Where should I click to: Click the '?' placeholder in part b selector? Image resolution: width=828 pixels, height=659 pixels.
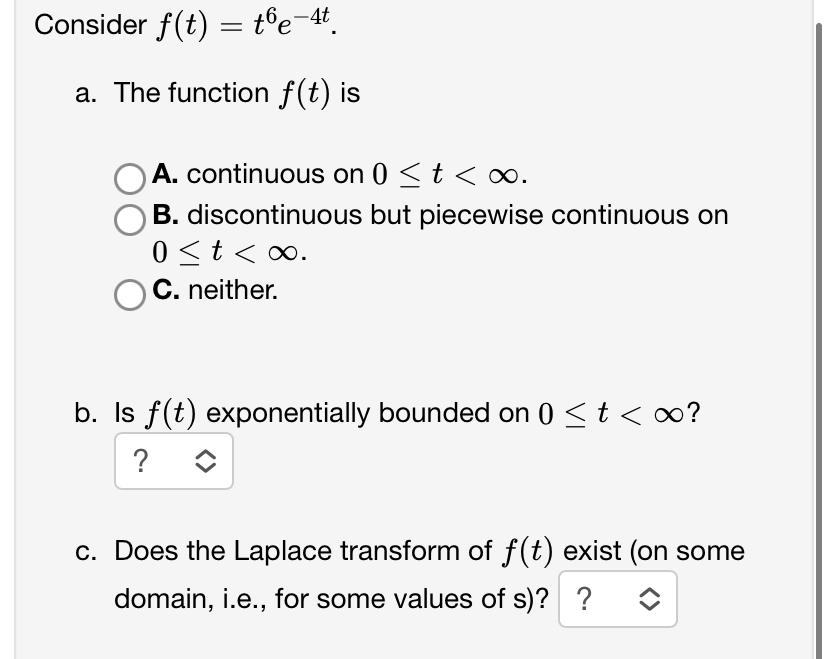click(143, 461)
